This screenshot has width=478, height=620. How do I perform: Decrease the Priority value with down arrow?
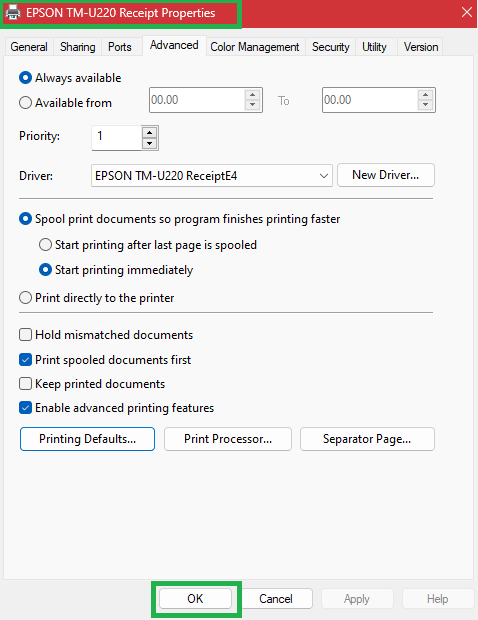point(149,143)
